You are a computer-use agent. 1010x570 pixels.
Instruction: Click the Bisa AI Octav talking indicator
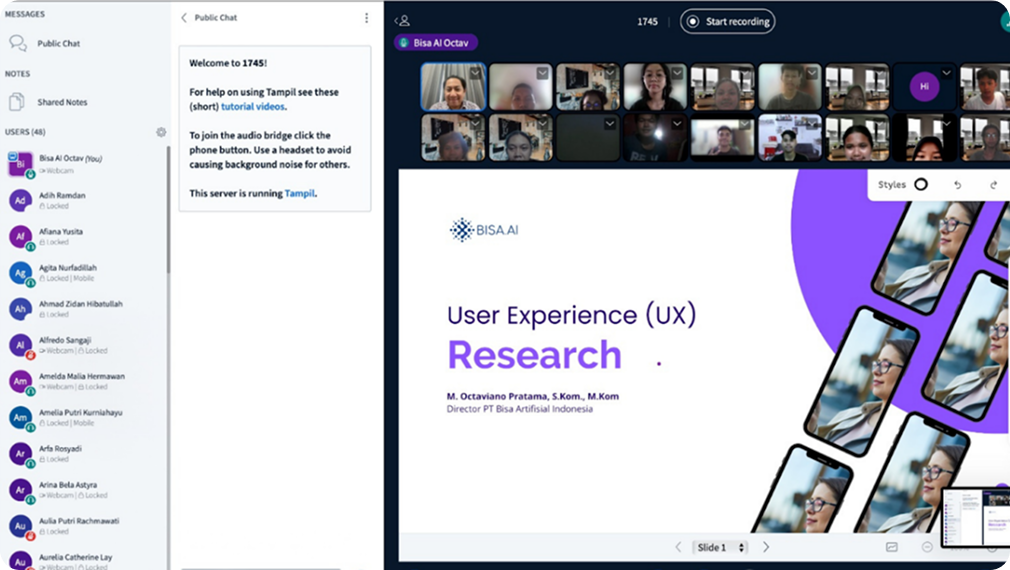point(436,43)
